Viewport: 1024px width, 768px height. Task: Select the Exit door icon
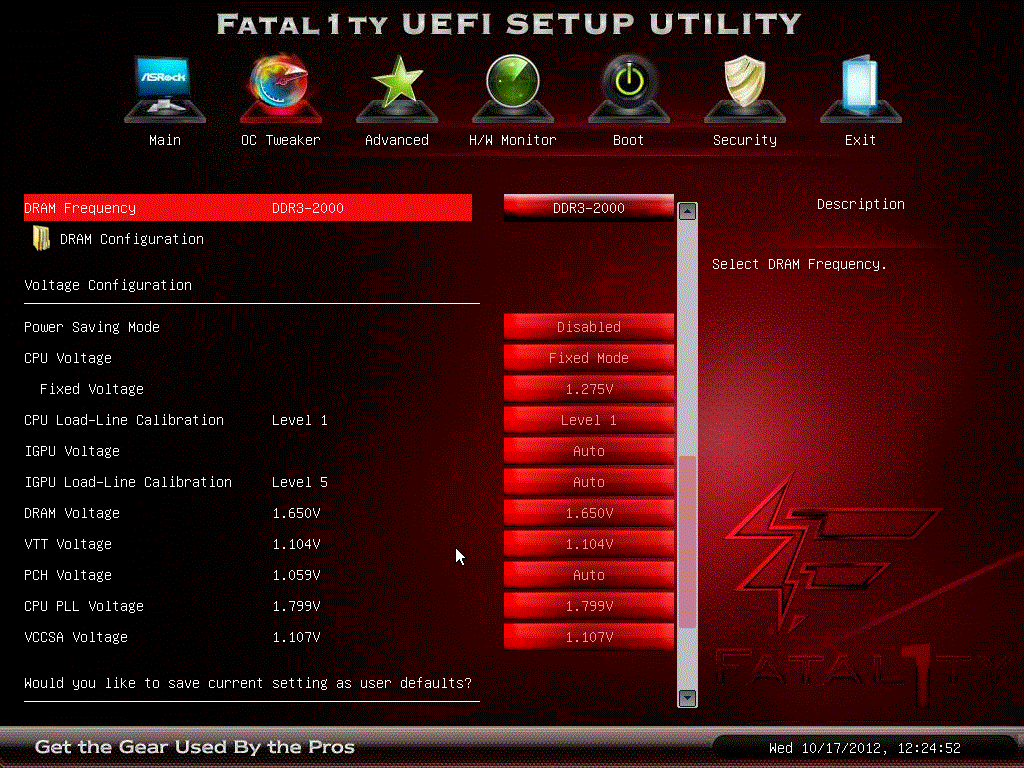pos(861,88)
